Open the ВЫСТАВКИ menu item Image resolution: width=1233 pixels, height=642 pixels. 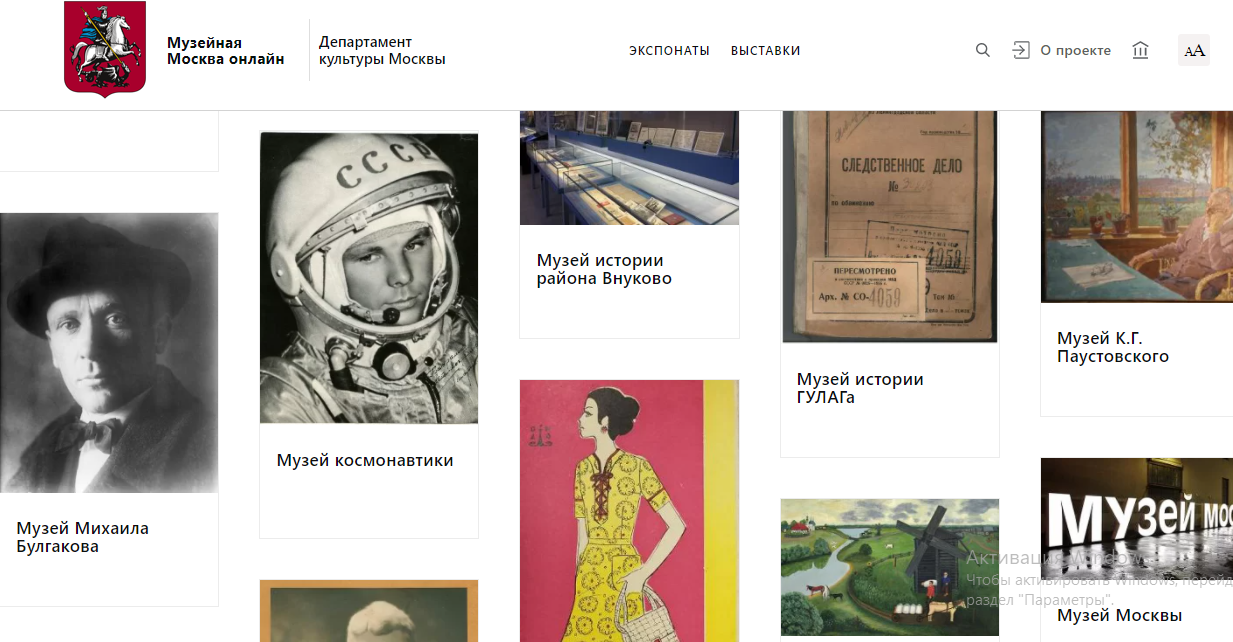click(765, 50)
